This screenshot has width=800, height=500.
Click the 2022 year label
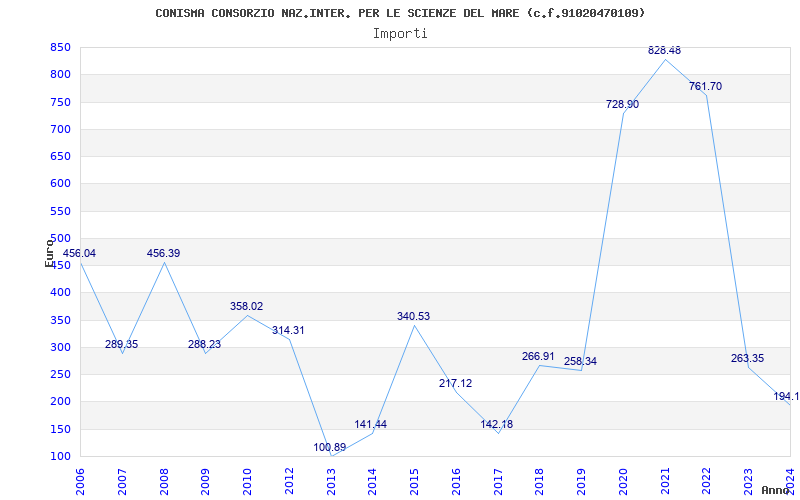707,482
